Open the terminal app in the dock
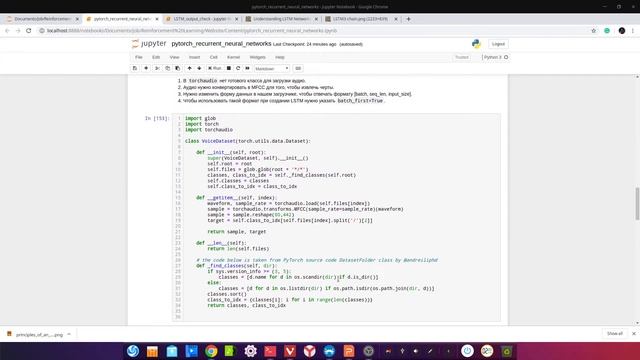The width and height of the screenshot is (640, 360). pos(270,351)
